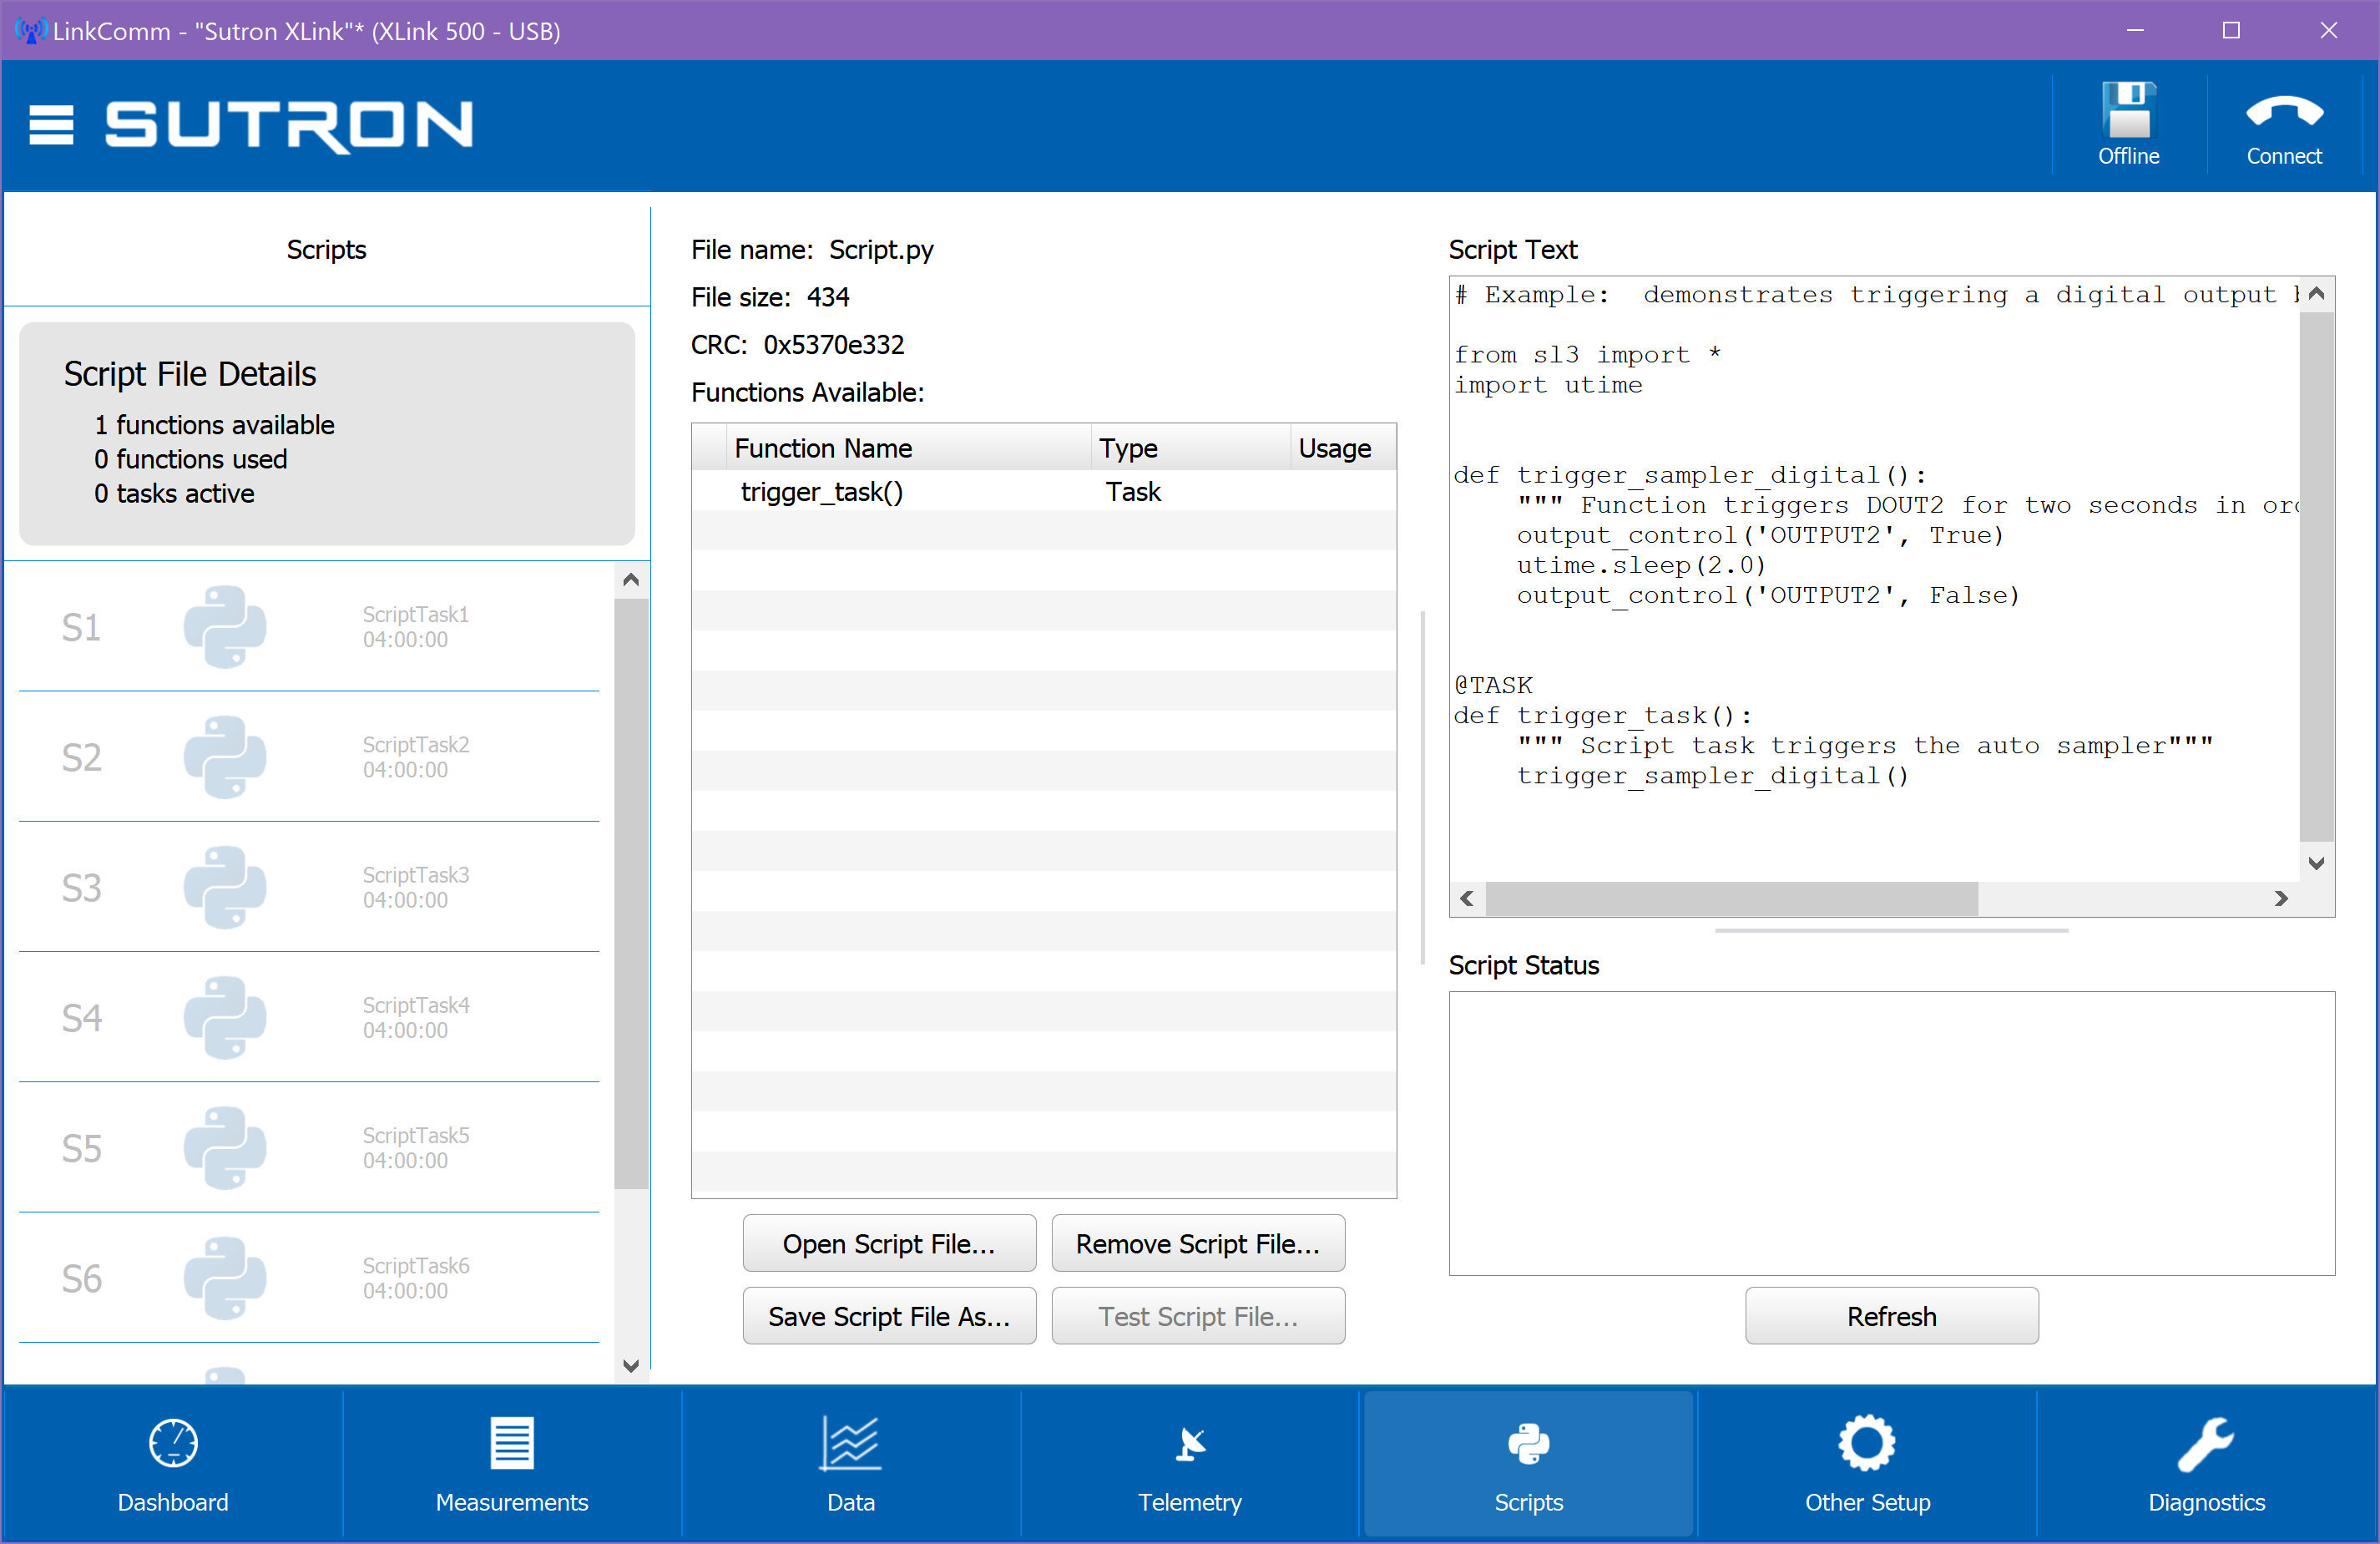Image resolution: width=2380 pixels, height=1544 pixels.
Task: Select the trigger_task() function row
Action: pyautogui.click(x=1043, y=491)
